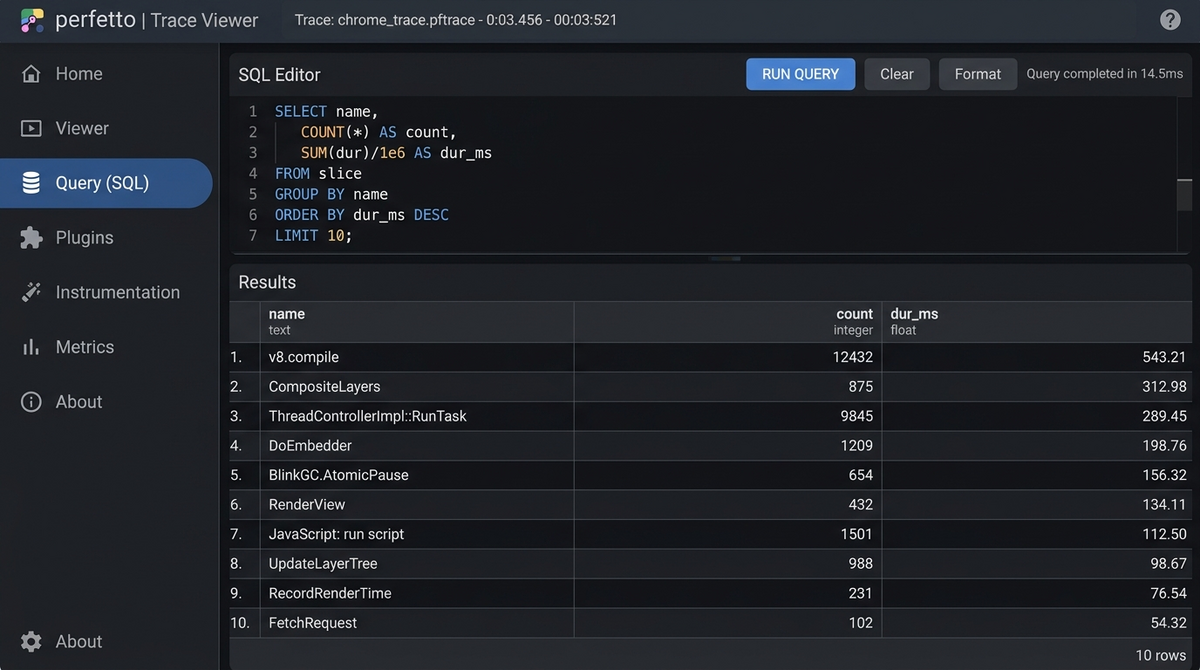Viewport: 1200px width, 670px height.
Task: Click the About info circle icon
Action: coord(31,402)
